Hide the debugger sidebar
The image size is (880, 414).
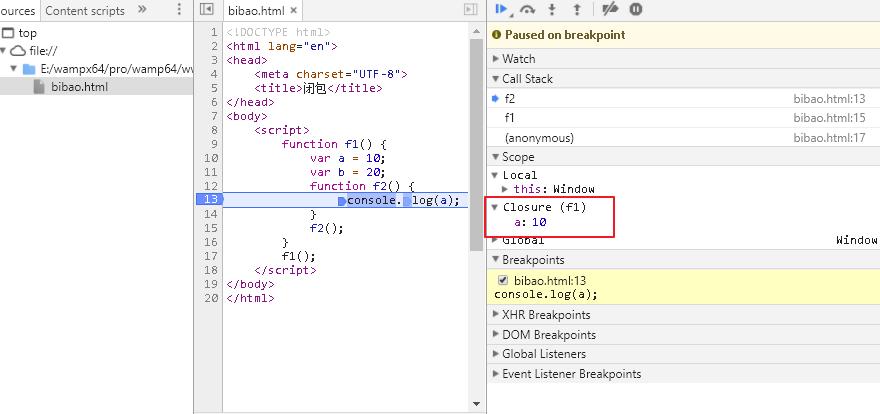click(x=470, y=10)
